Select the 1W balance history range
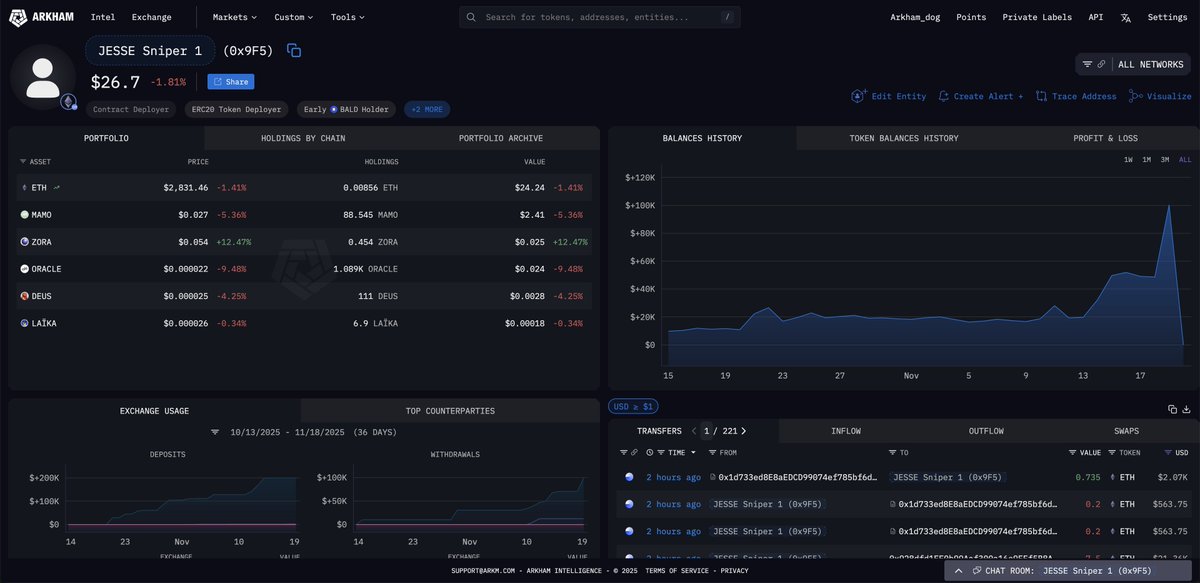Viewport: 1200px width, 583px height. coord(1128,160)
